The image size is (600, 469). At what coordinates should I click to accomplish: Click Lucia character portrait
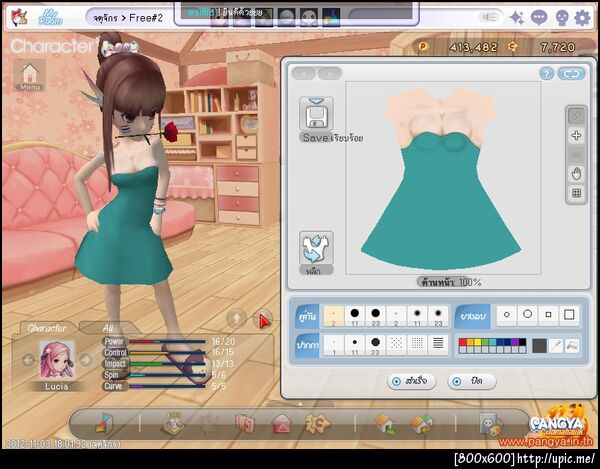pyautogui.click(x=57, y=360)
